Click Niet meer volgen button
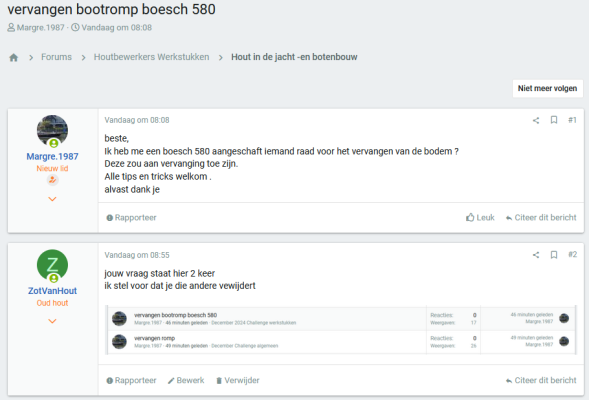 pyautogui.click(x=547, y=88)
